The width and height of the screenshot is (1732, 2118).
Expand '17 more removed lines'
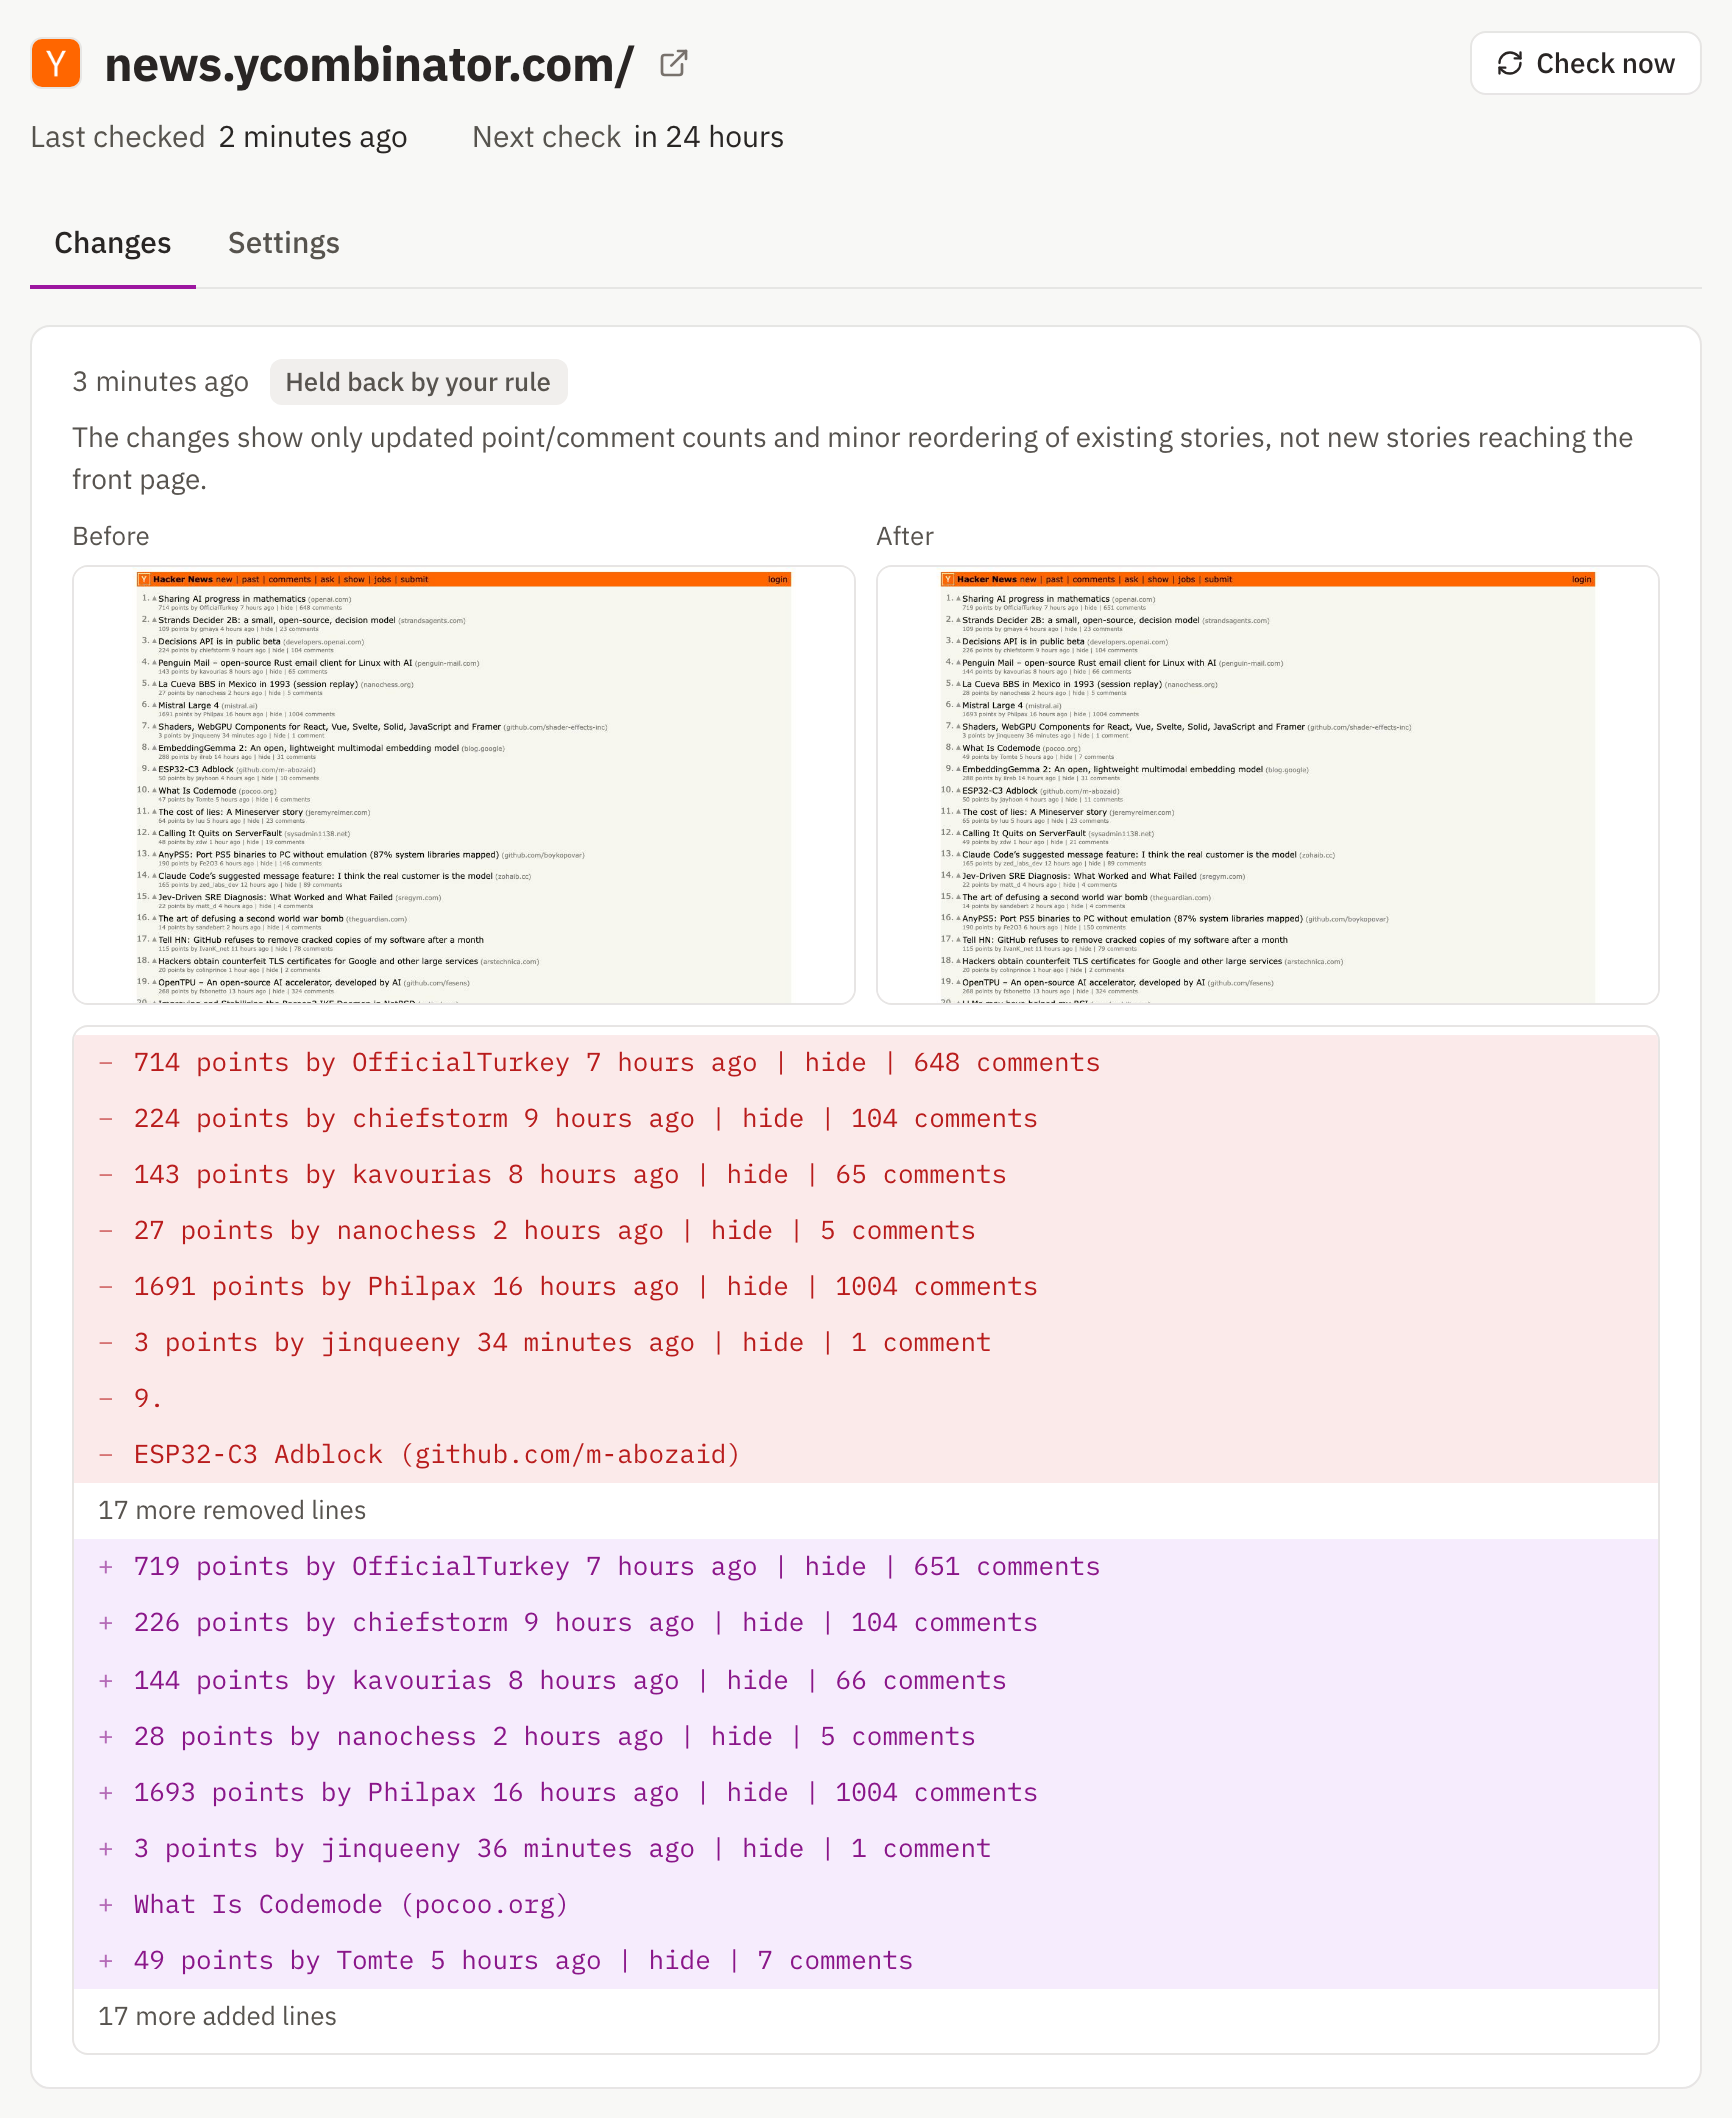(232, 1510)
